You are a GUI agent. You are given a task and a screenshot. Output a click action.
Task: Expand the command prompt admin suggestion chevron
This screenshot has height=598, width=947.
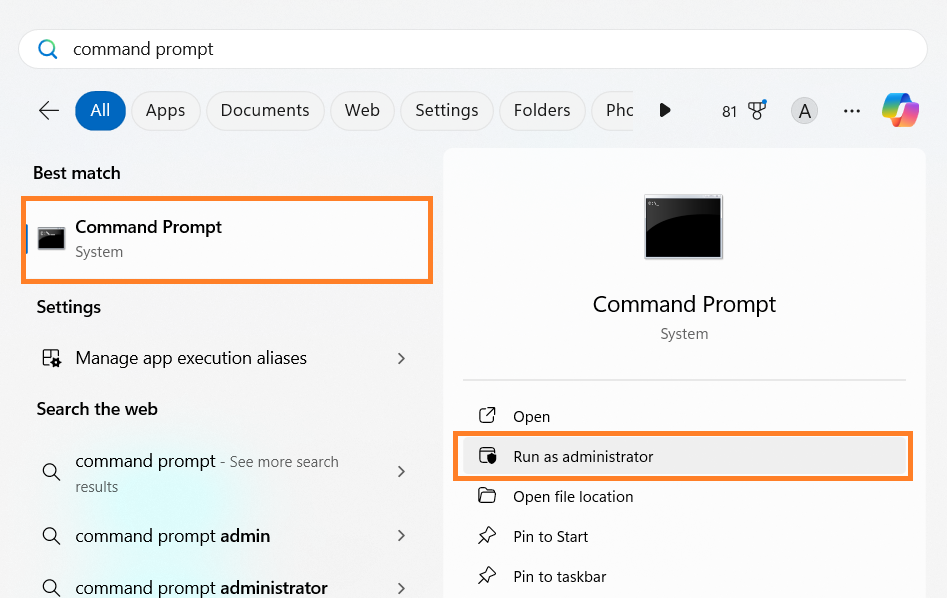(401, 536)
